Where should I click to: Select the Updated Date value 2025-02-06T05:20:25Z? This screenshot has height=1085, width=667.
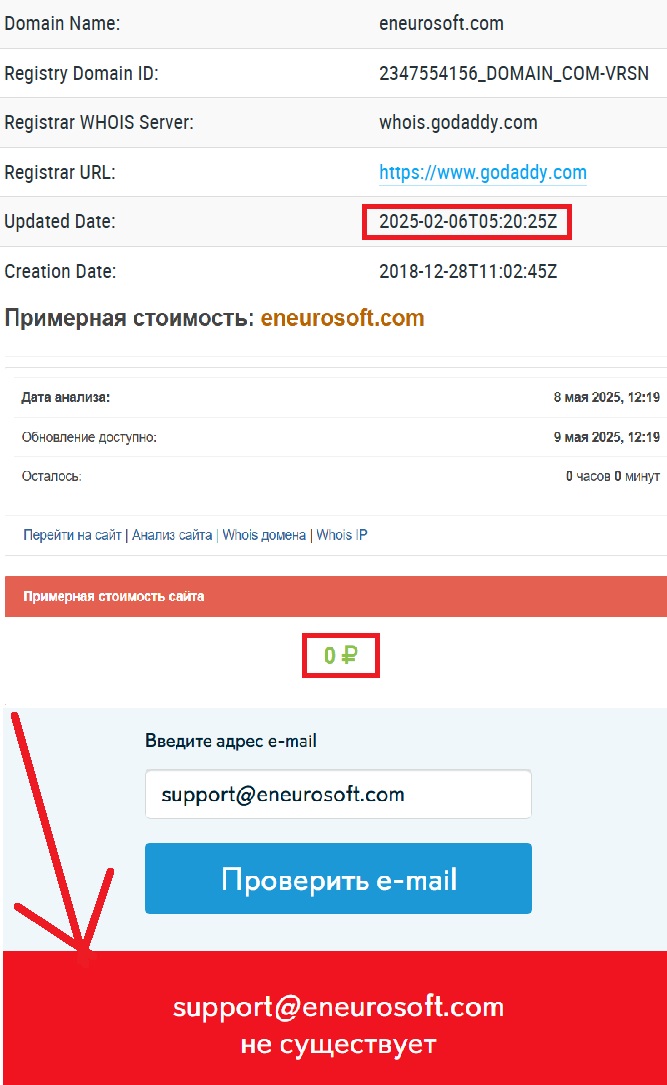pyautogui.click(x=468, y=221)
